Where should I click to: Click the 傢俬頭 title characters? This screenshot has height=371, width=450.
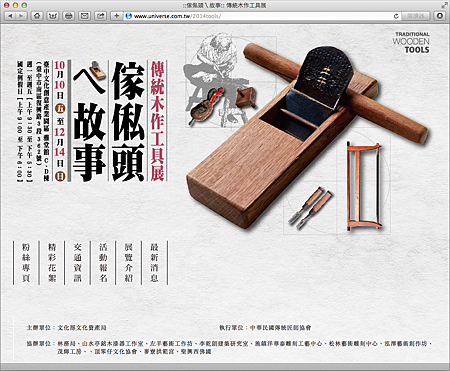click(x=128, y=121)
